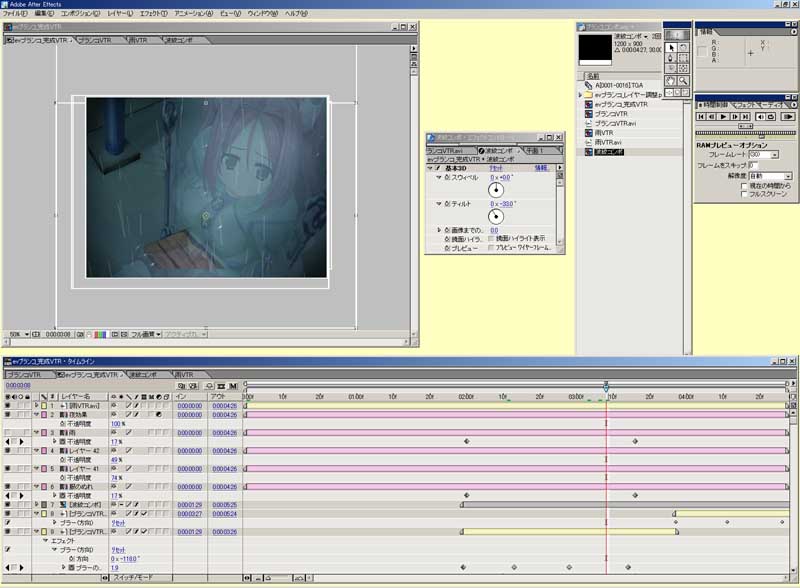Click the Play button in time controls
Screen dimensions: 800x588
(723, 117)
